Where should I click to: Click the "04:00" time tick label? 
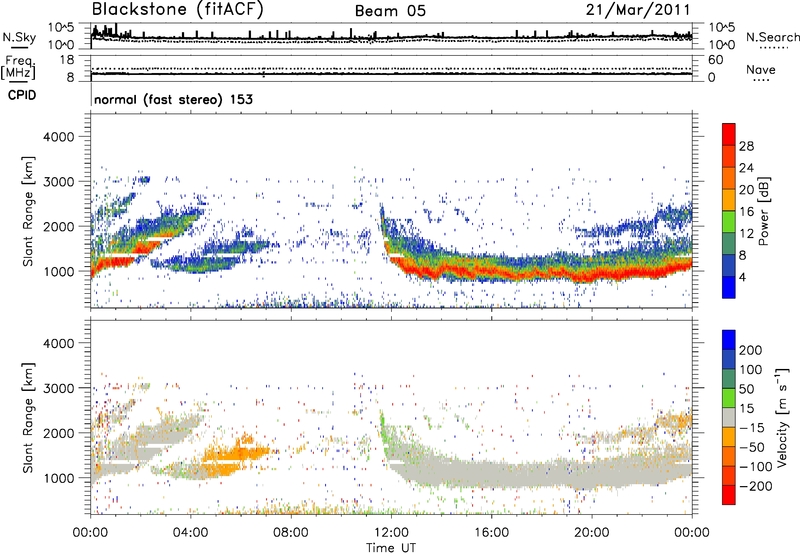point(190,533)
